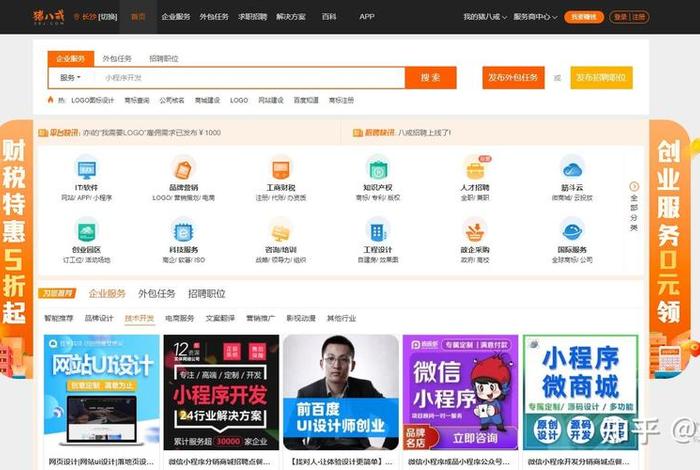Open the 政企采购 basket icon

[475, 231]
